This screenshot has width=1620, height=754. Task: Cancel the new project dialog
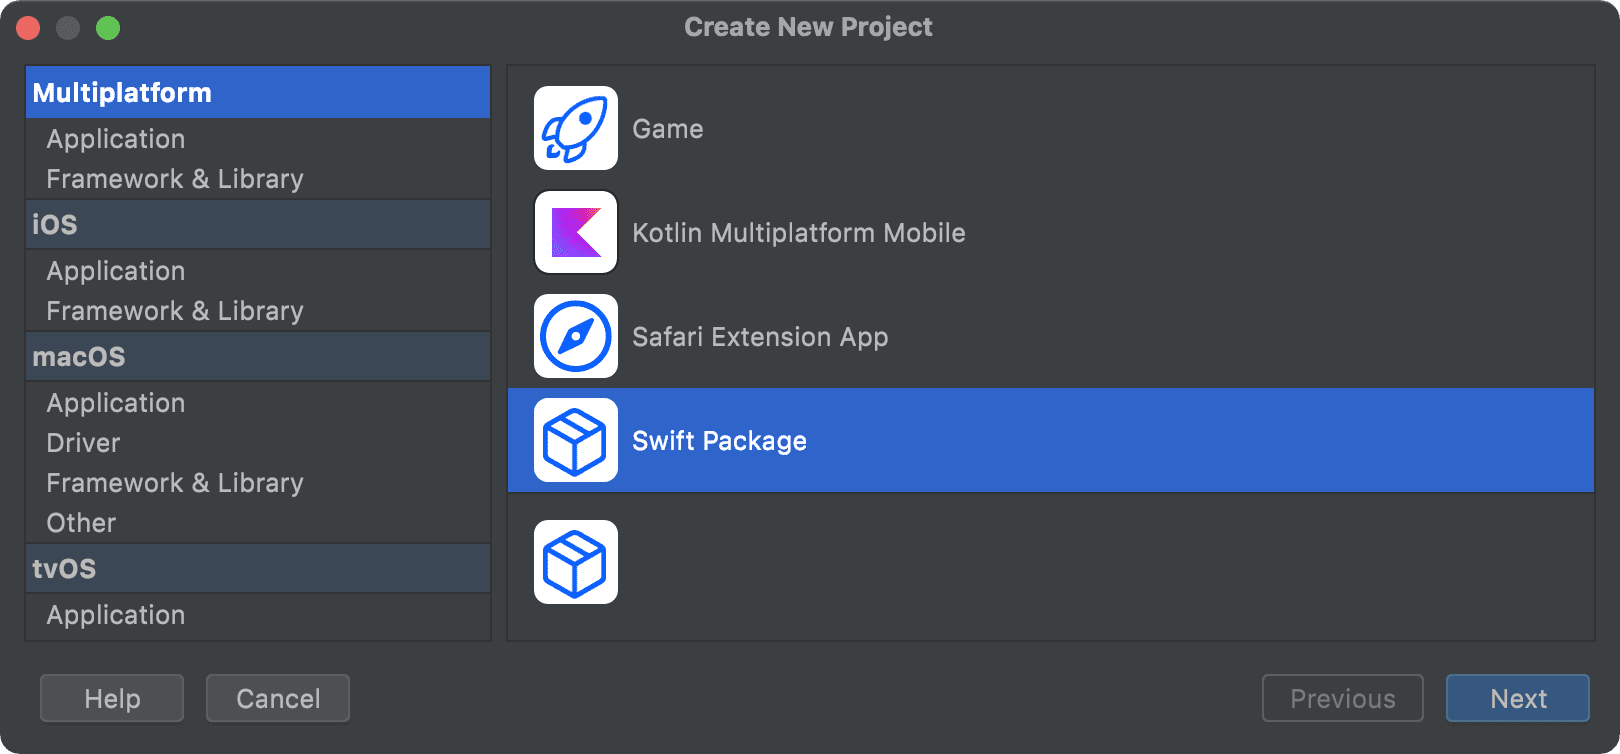pyautogui.click(x=278, y=698)
